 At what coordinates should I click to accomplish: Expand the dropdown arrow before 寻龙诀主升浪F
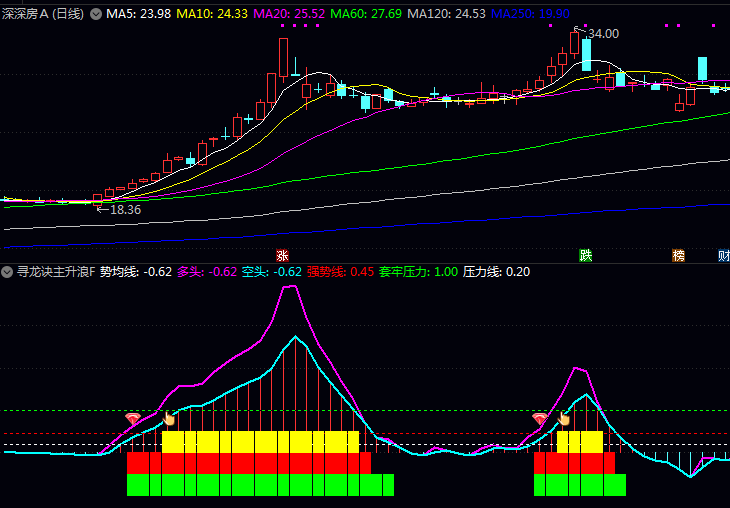pyautogui.click(x=7, y=272)
